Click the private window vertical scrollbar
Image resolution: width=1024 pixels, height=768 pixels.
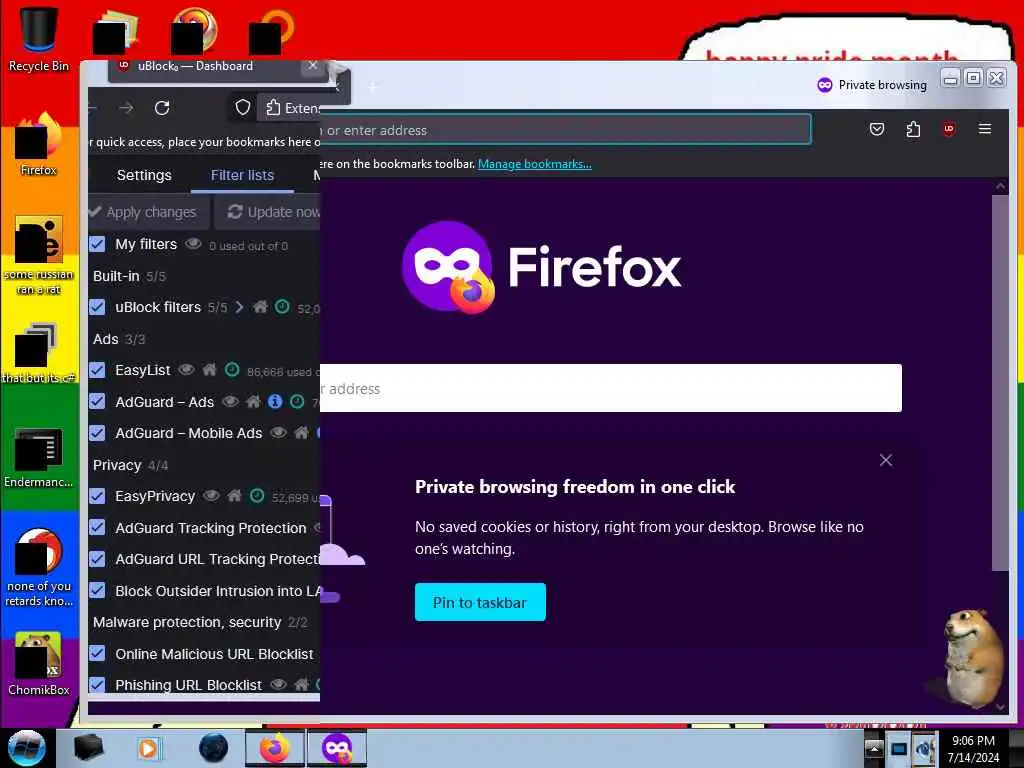(1000, 382)
